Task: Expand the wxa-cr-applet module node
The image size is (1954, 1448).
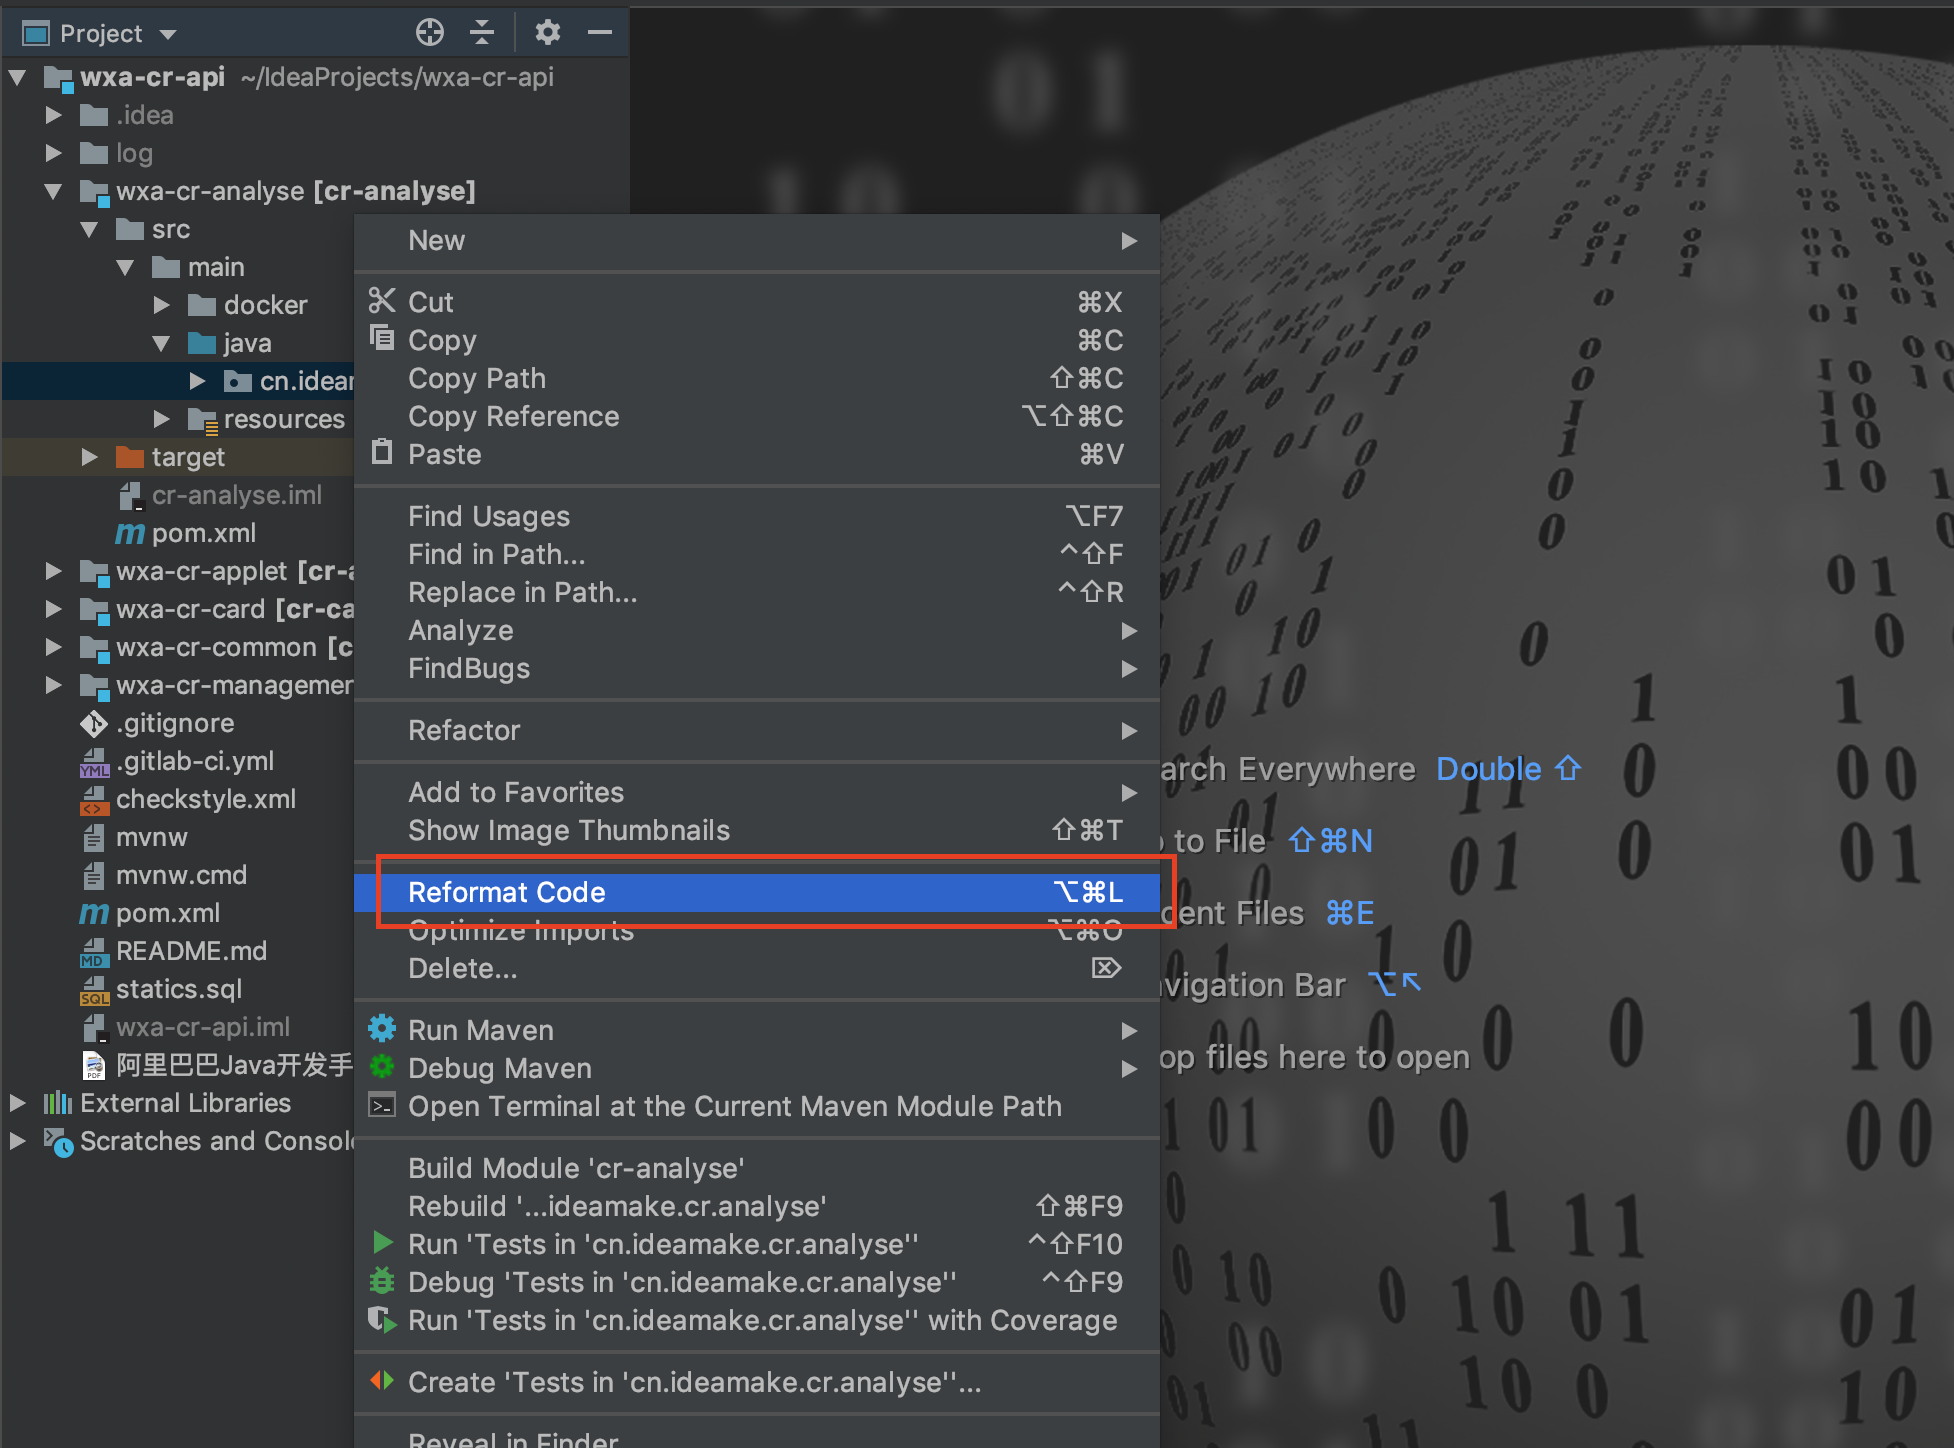Action: click(54, 570)
